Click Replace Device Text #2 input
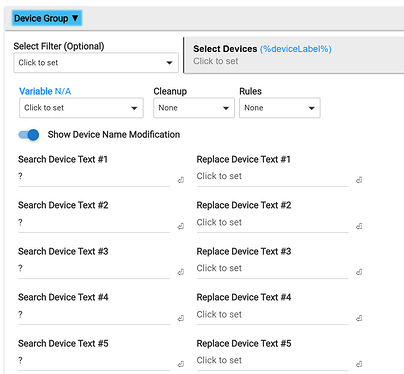 coord(272,223)
